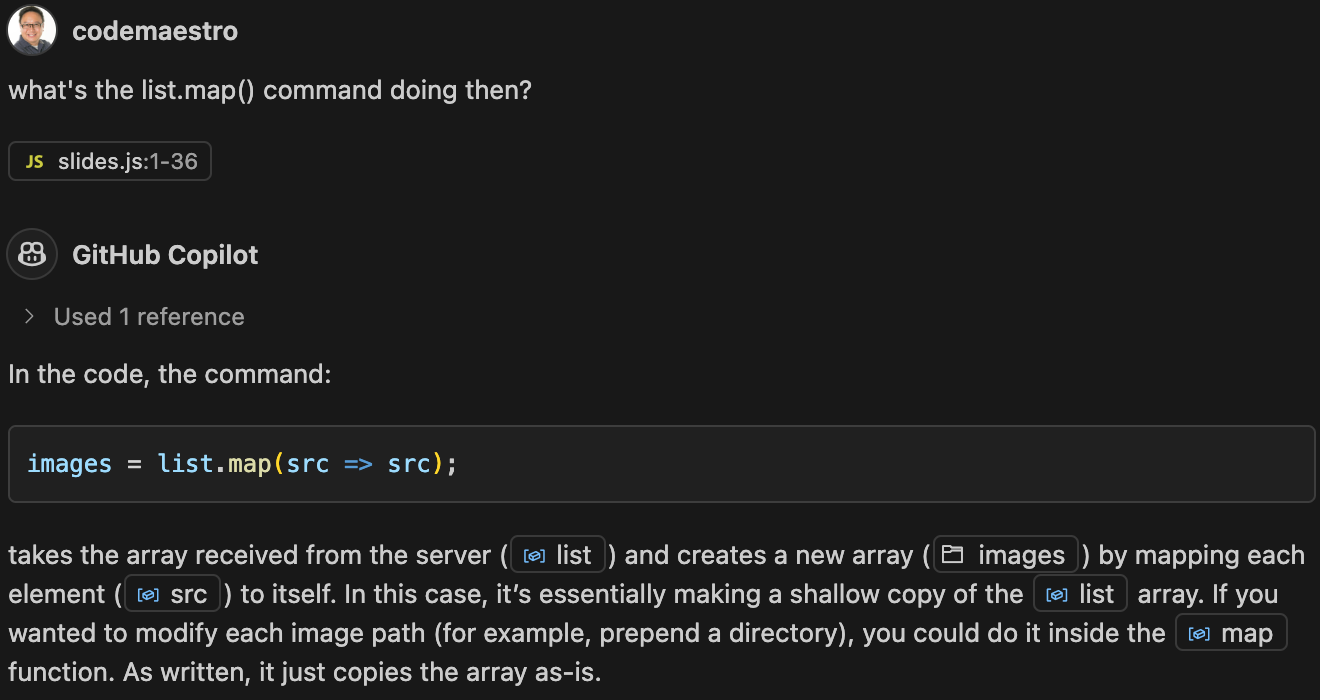Open the map symbol reference link
Viewport: 1320px width, 700px height.
point(1231,633)
